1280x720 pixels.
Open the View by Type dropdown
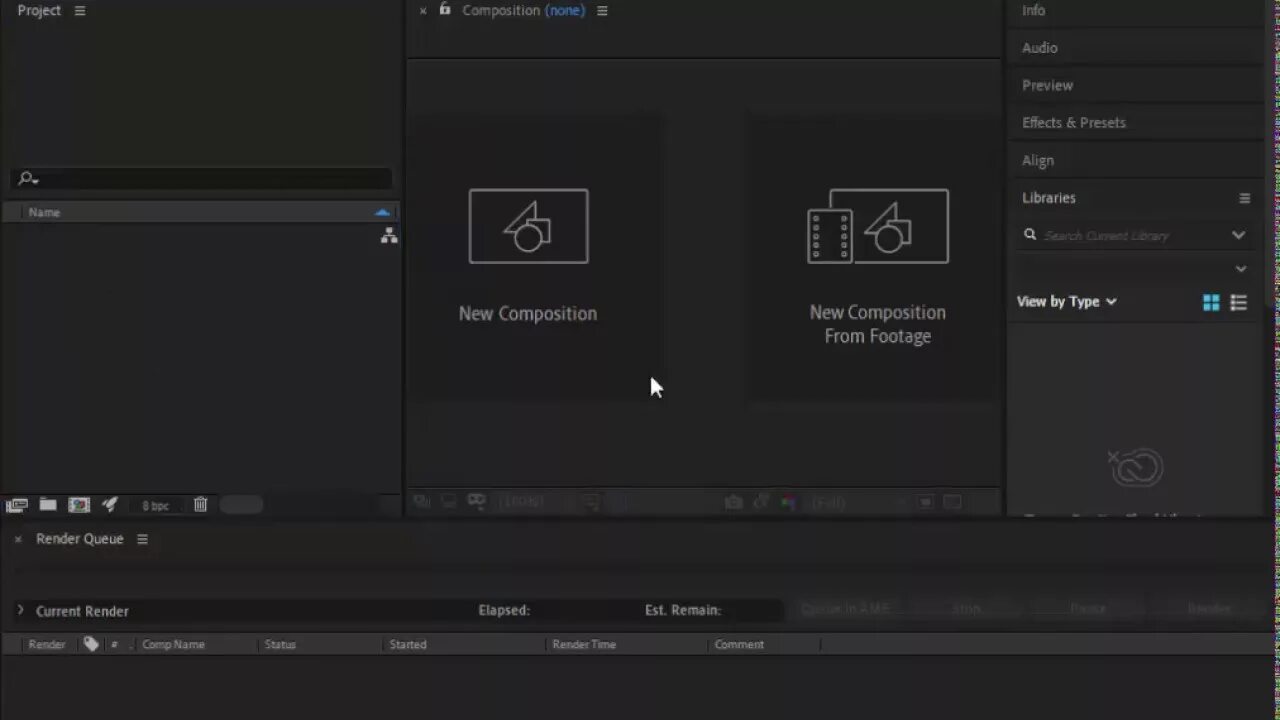click(1067, 301)
